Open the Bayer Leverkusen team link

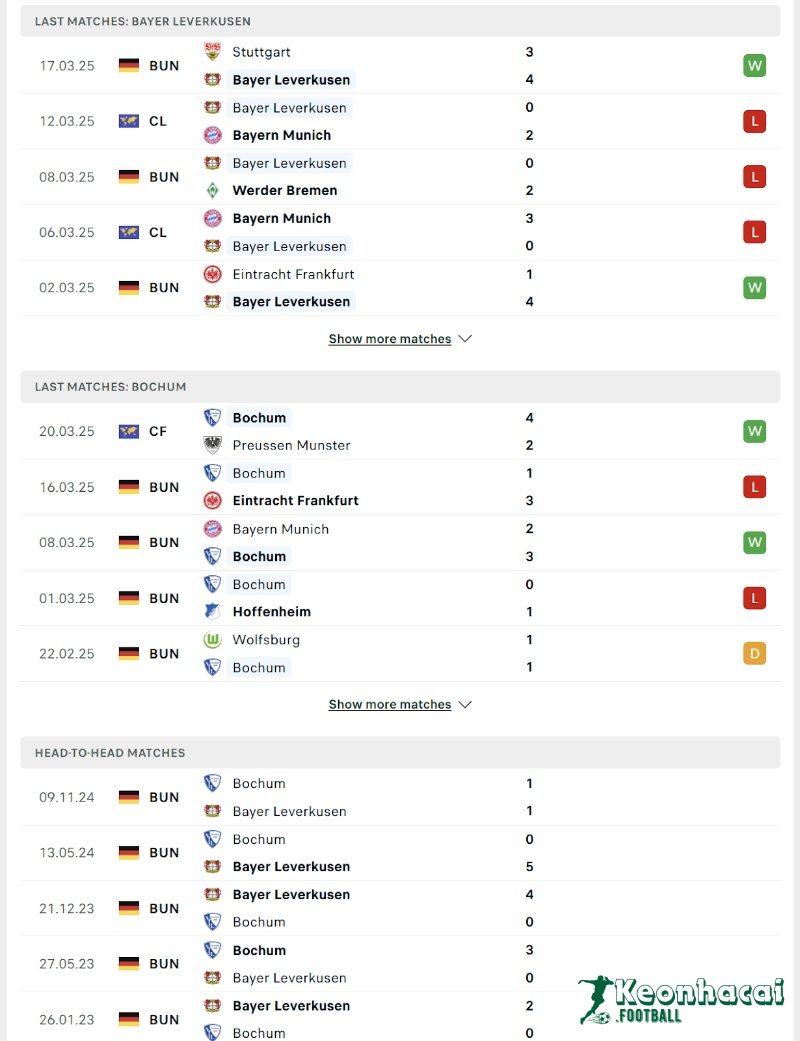coord(292,79)
